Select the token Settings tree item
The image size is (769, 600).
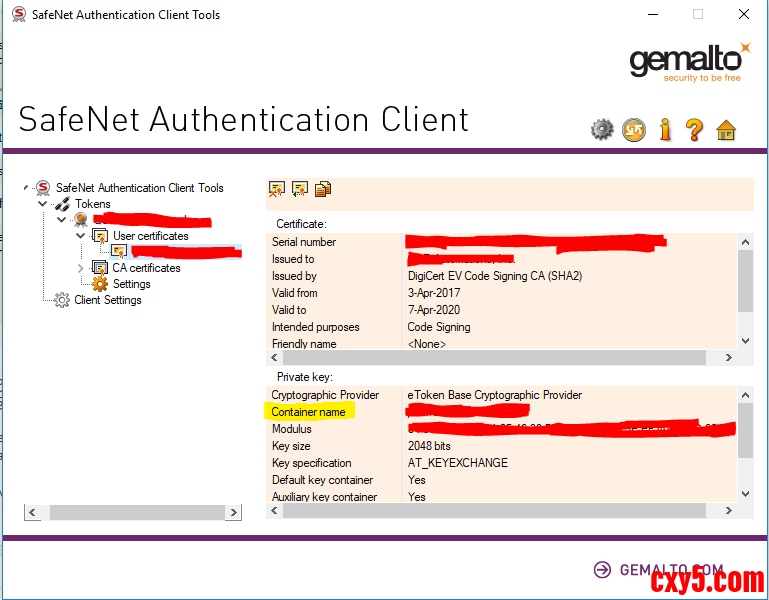(x=131, y=284)
